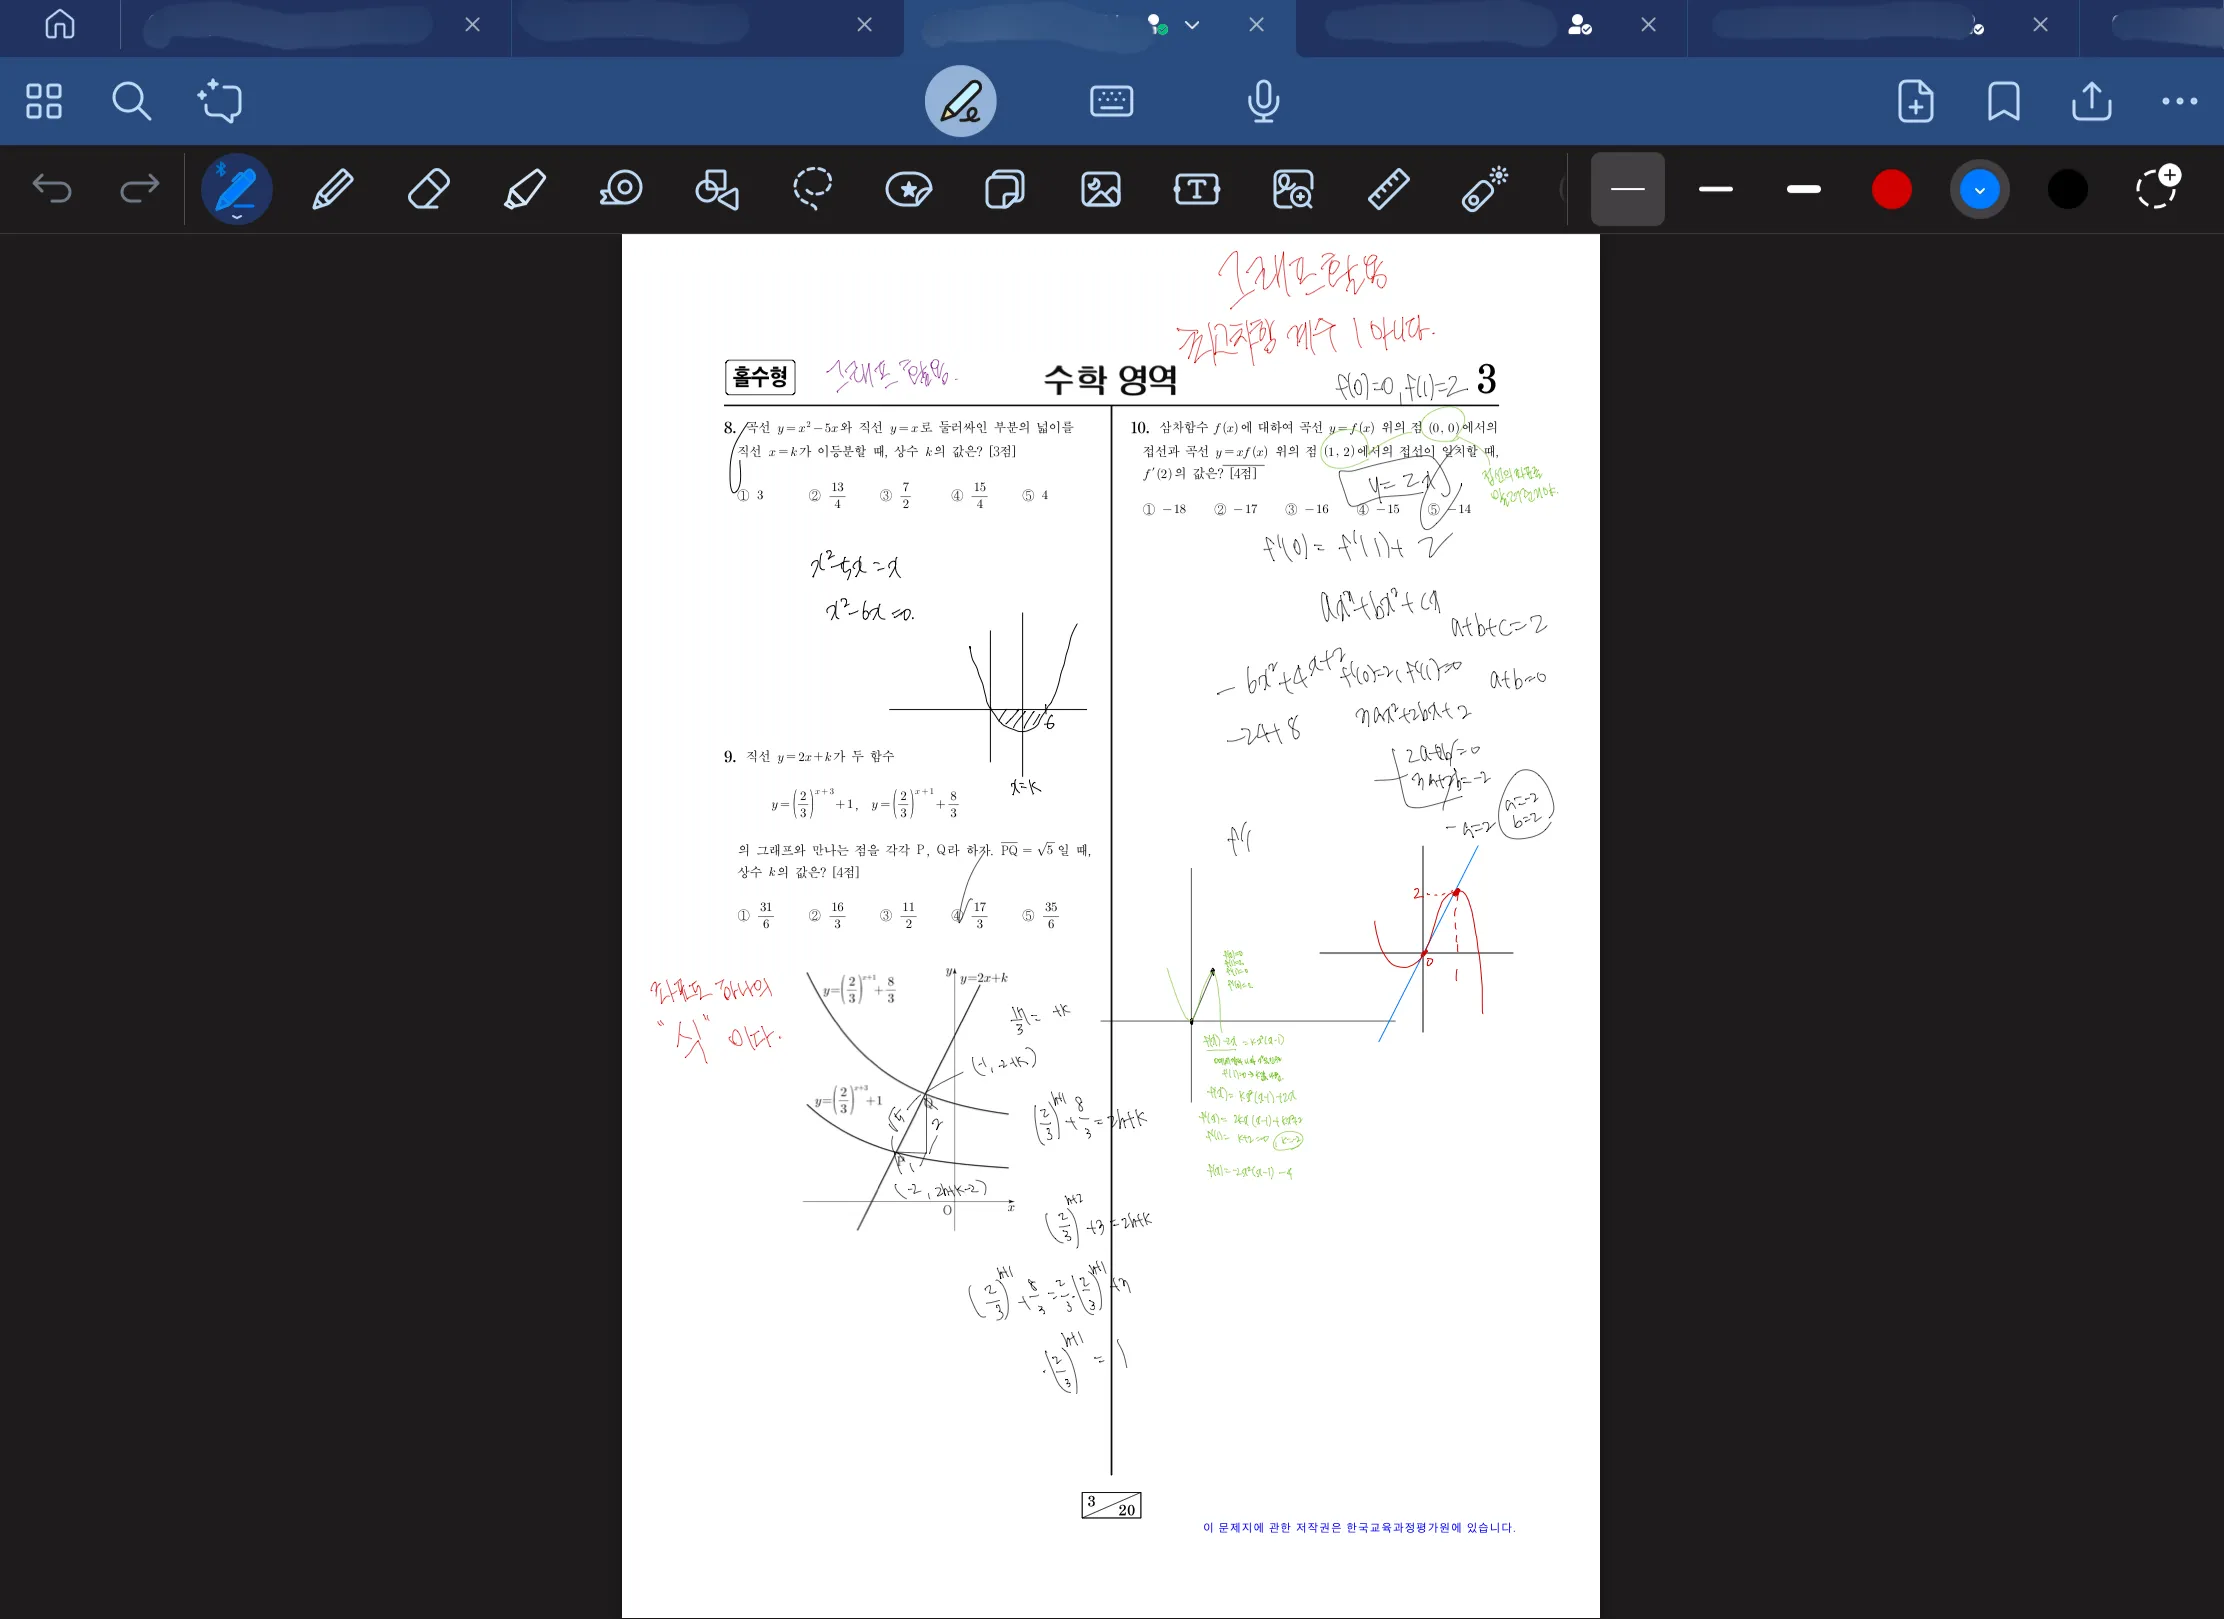Pick the black pen color
This screenshot has height=1619, width=2224.
(x=2068, y=189)
